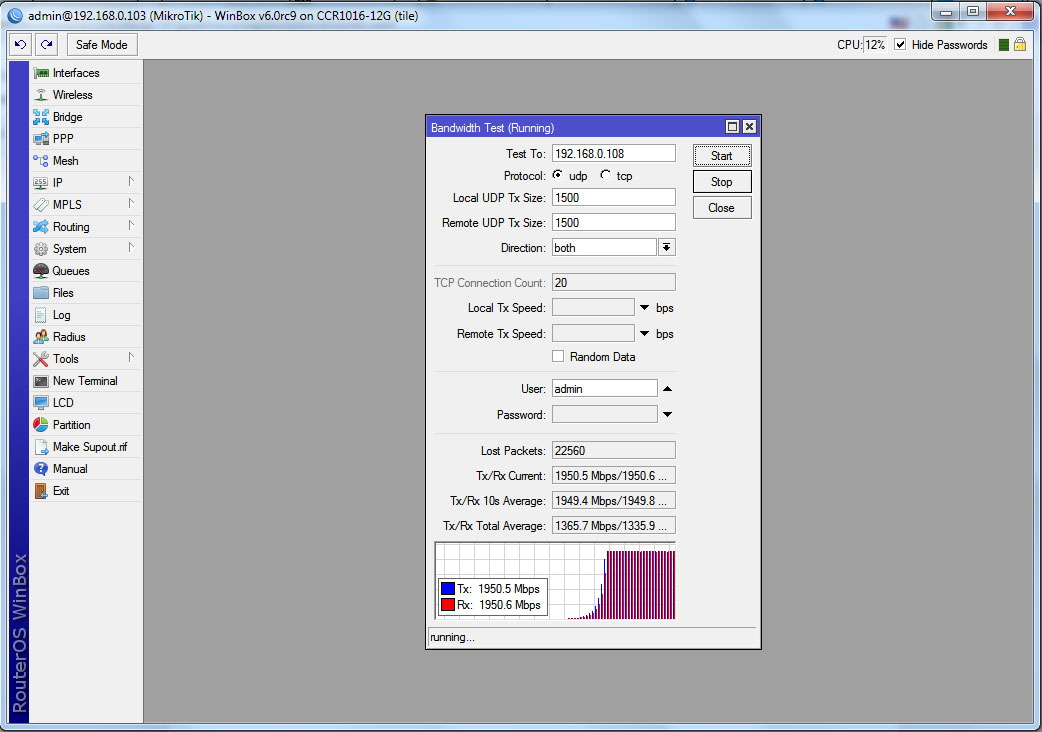Click the Safe Mode button

click(x=100, y=44)
